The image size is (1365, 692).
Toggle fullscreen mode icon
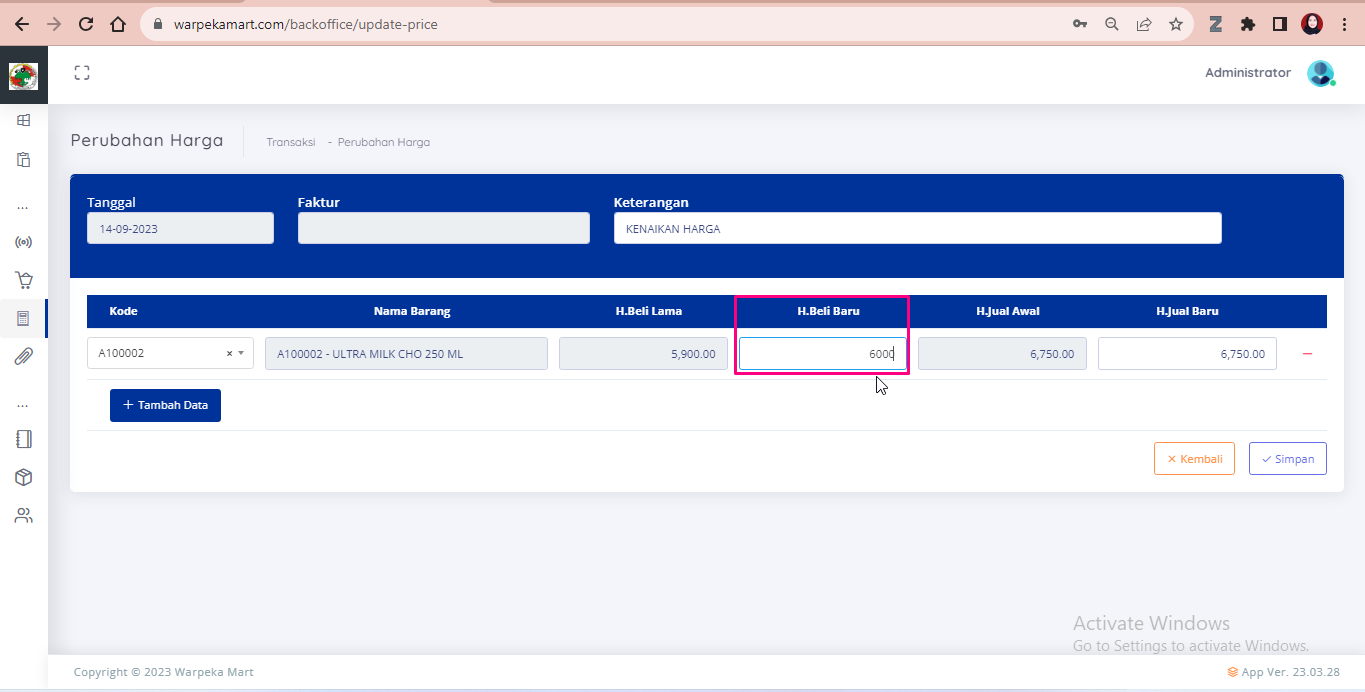click(82, 73)
